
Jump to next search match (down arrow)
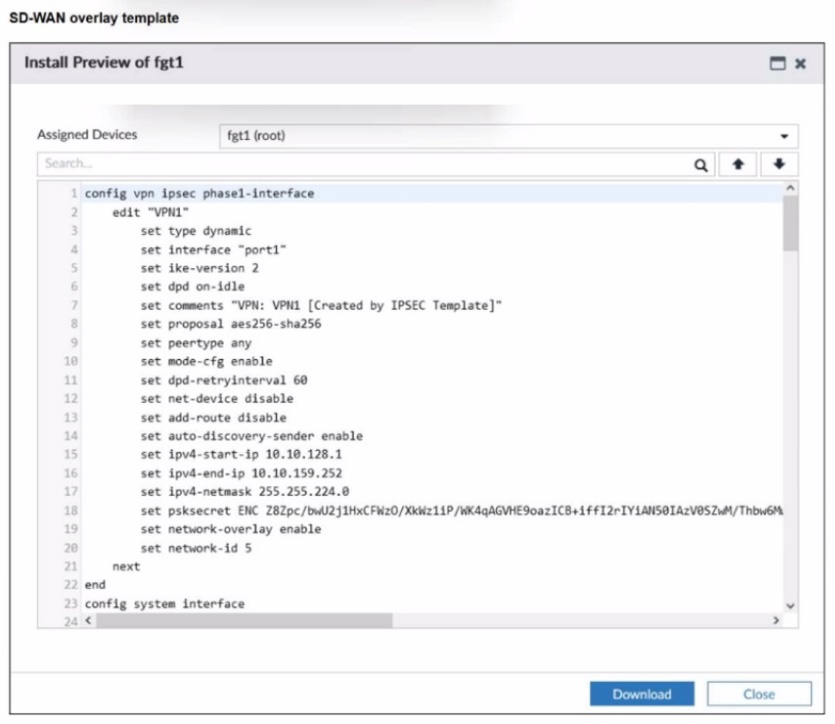(x=779, y=165)
